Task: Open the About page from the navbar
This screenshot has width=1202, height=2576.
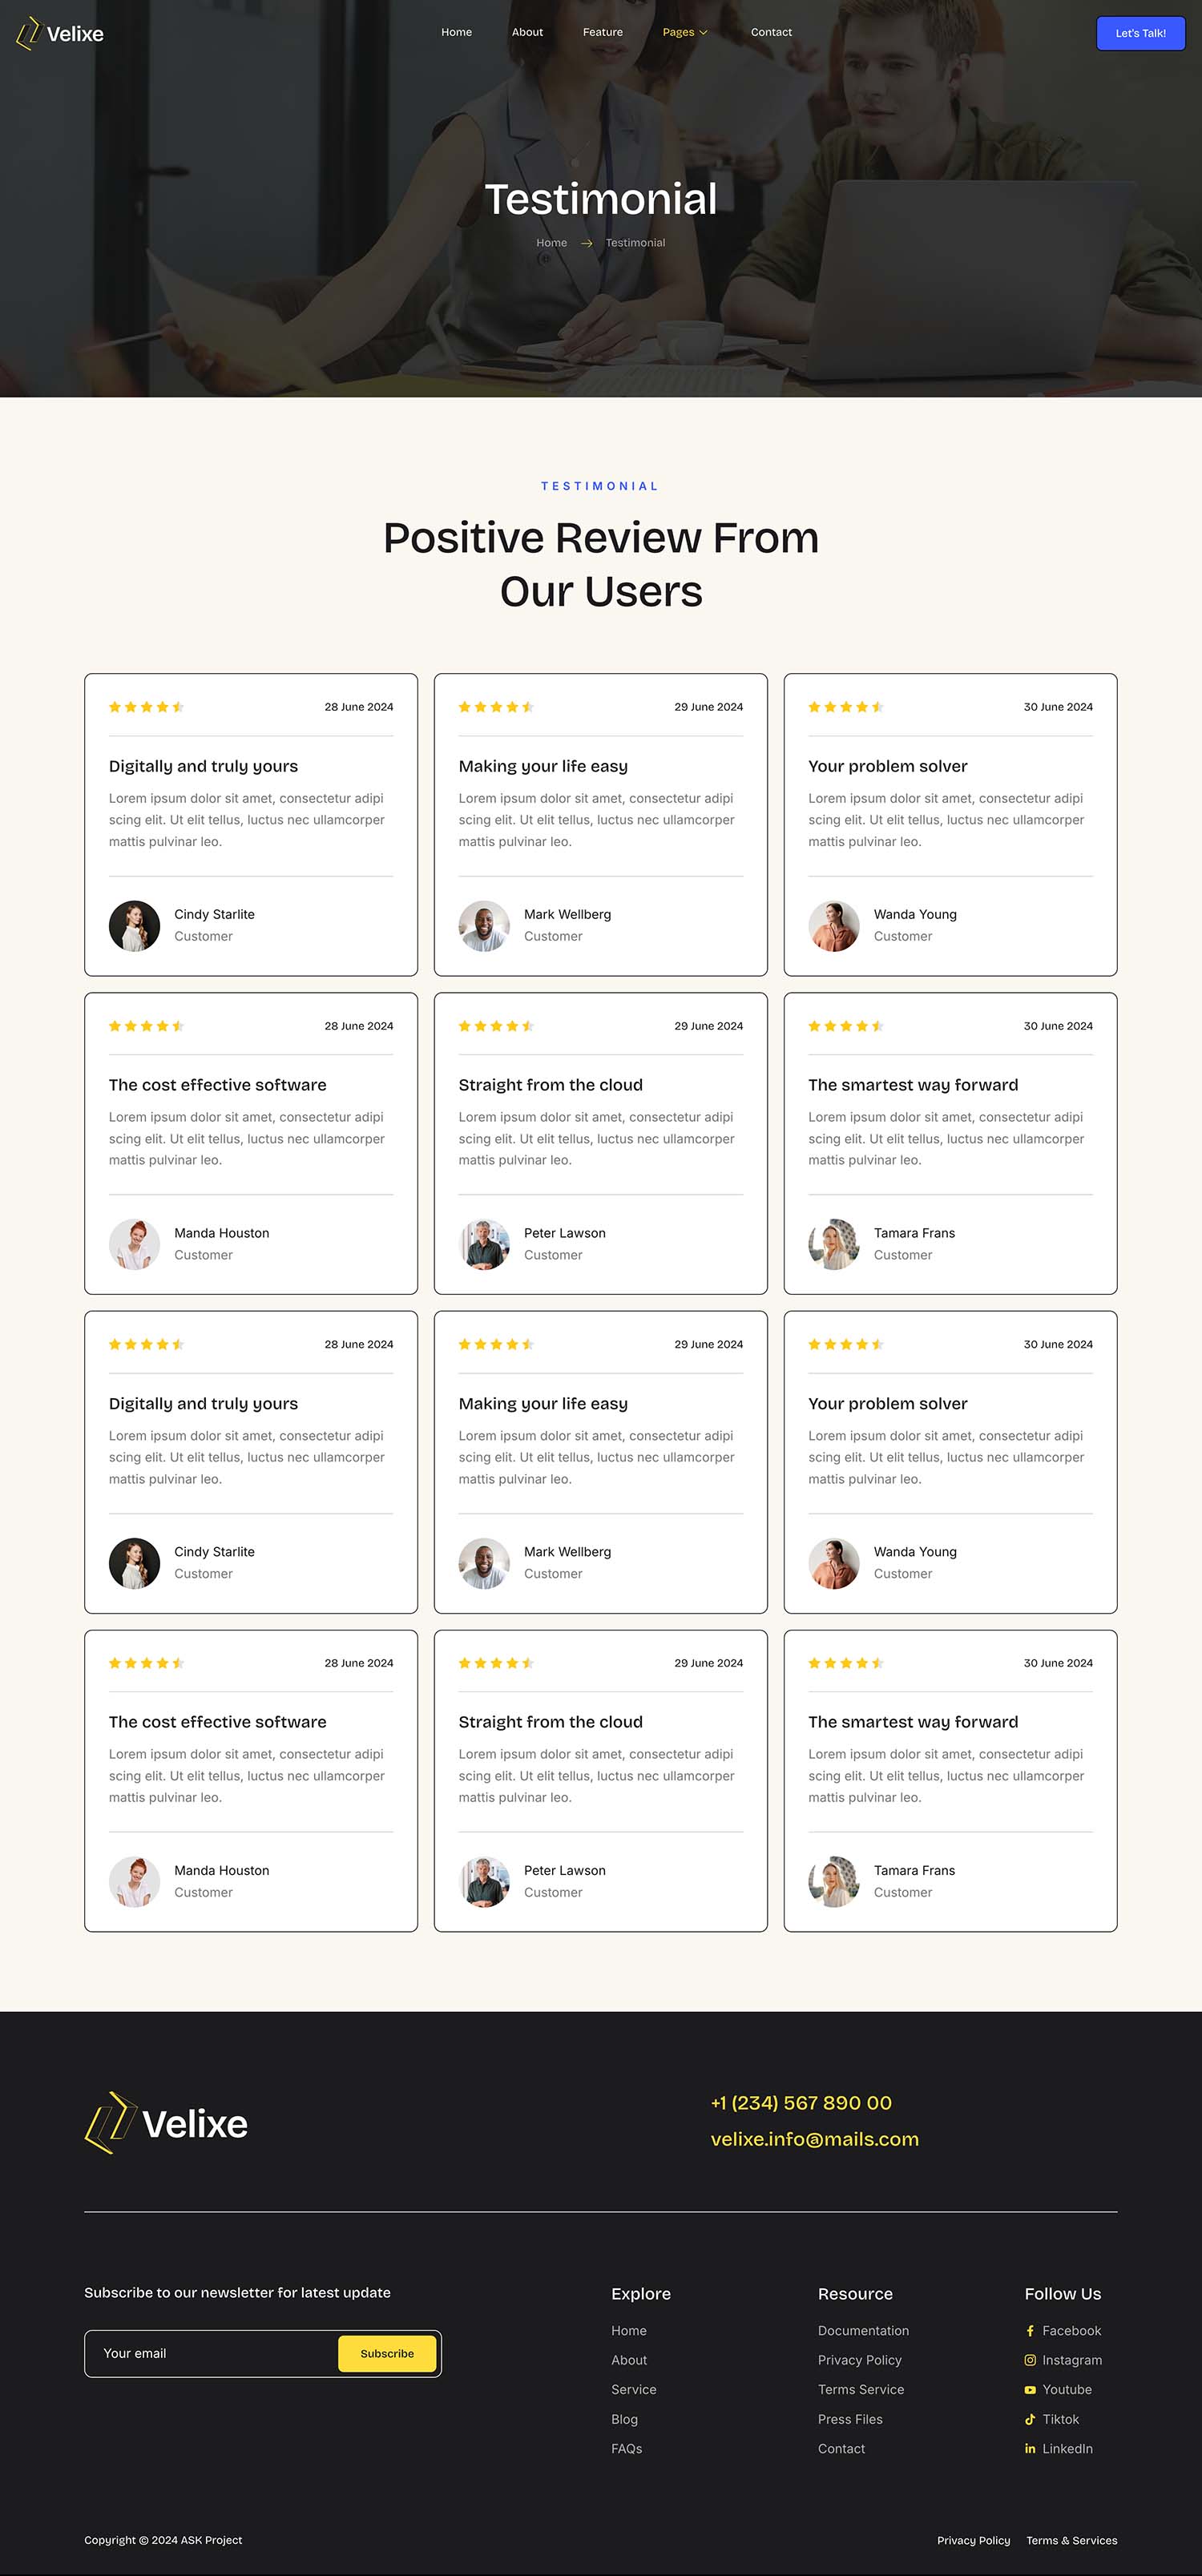Action: [x=527, y=32]
